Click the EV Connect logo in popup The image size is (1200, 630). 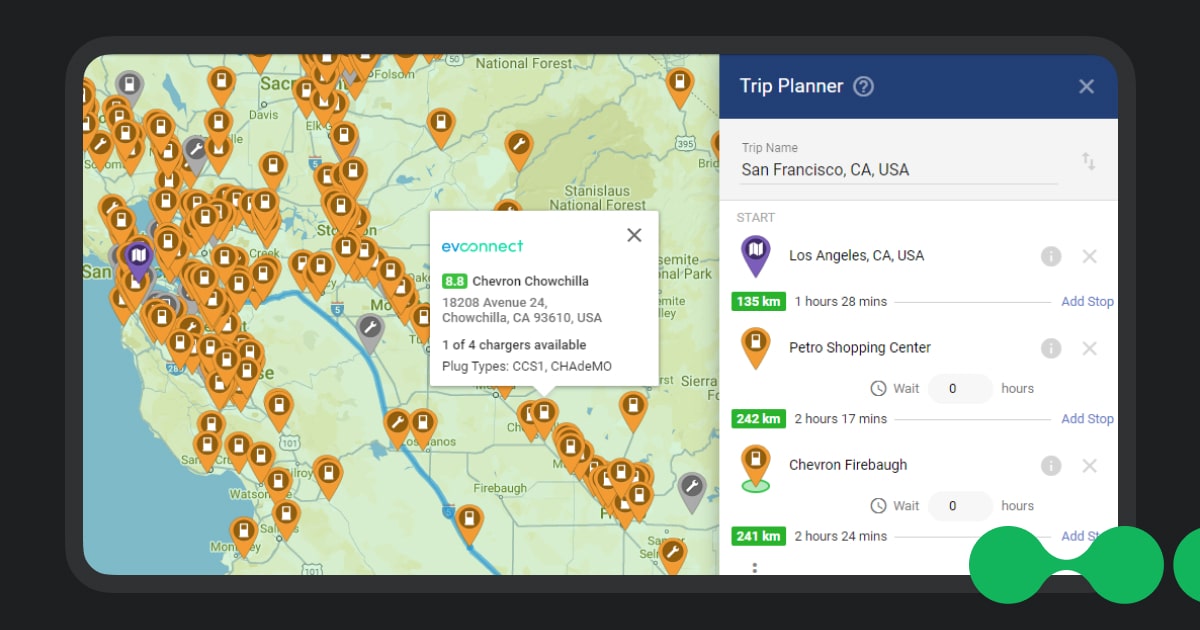pyautogui.click(x=482, y=246)
